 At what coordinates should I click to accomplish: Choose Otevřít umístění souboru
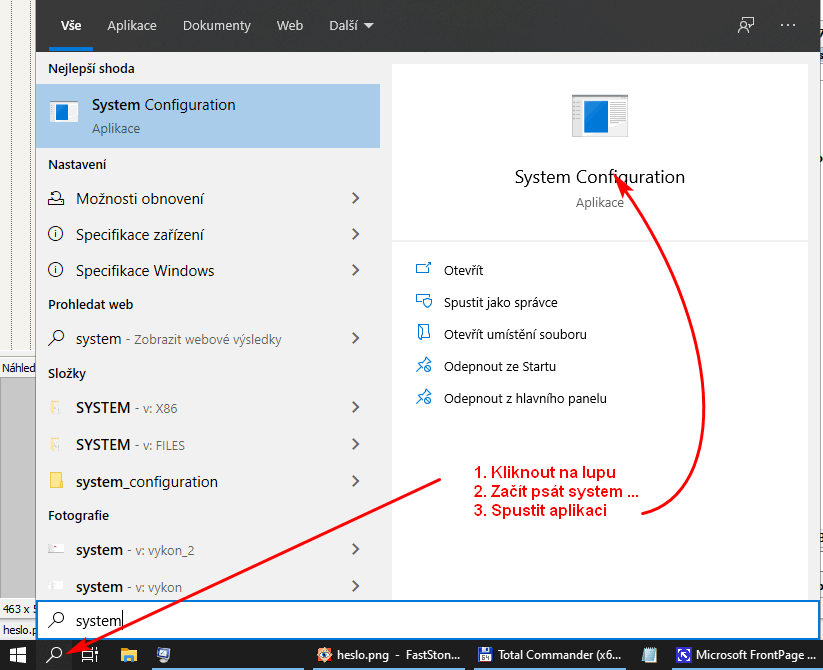[x=514, y=334]
